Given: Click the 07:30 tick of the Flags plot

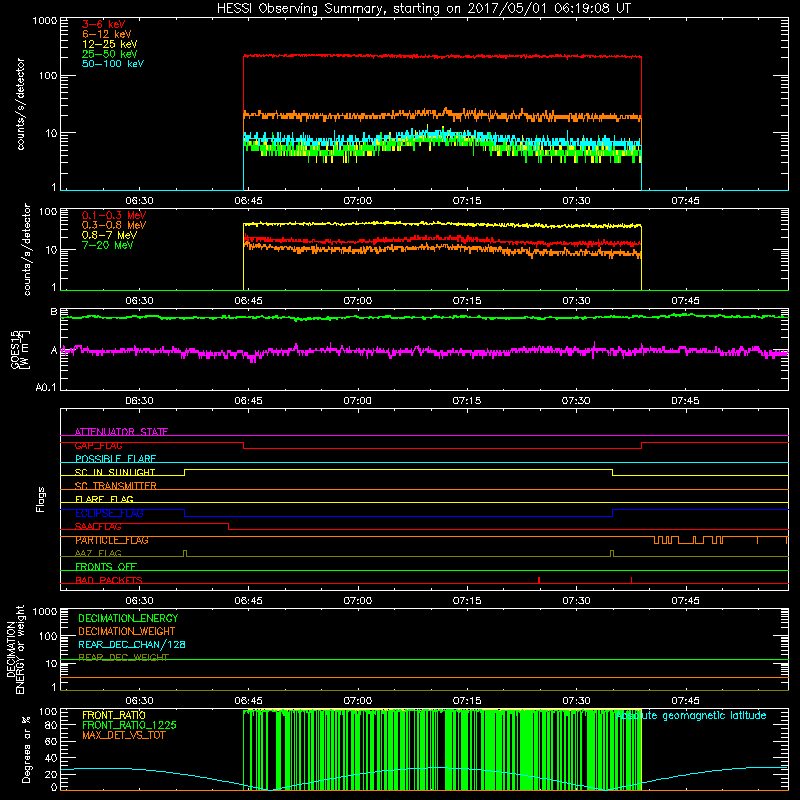Looking at the screenshot, I should pyautogui.click(x=576, y=601).
